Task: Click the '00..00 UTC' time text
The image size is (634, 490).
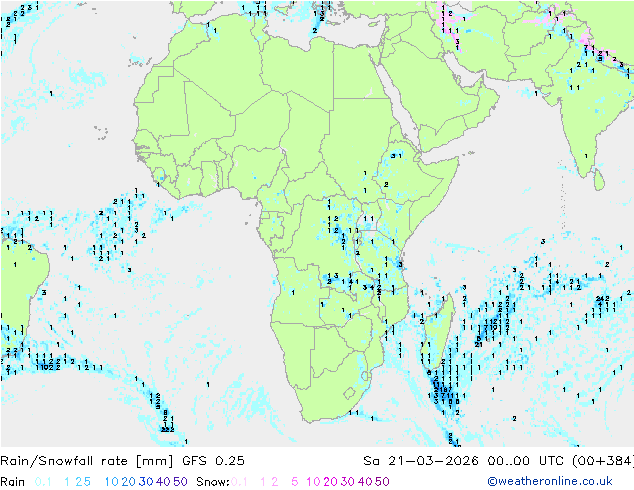Action: pos(528,461)
